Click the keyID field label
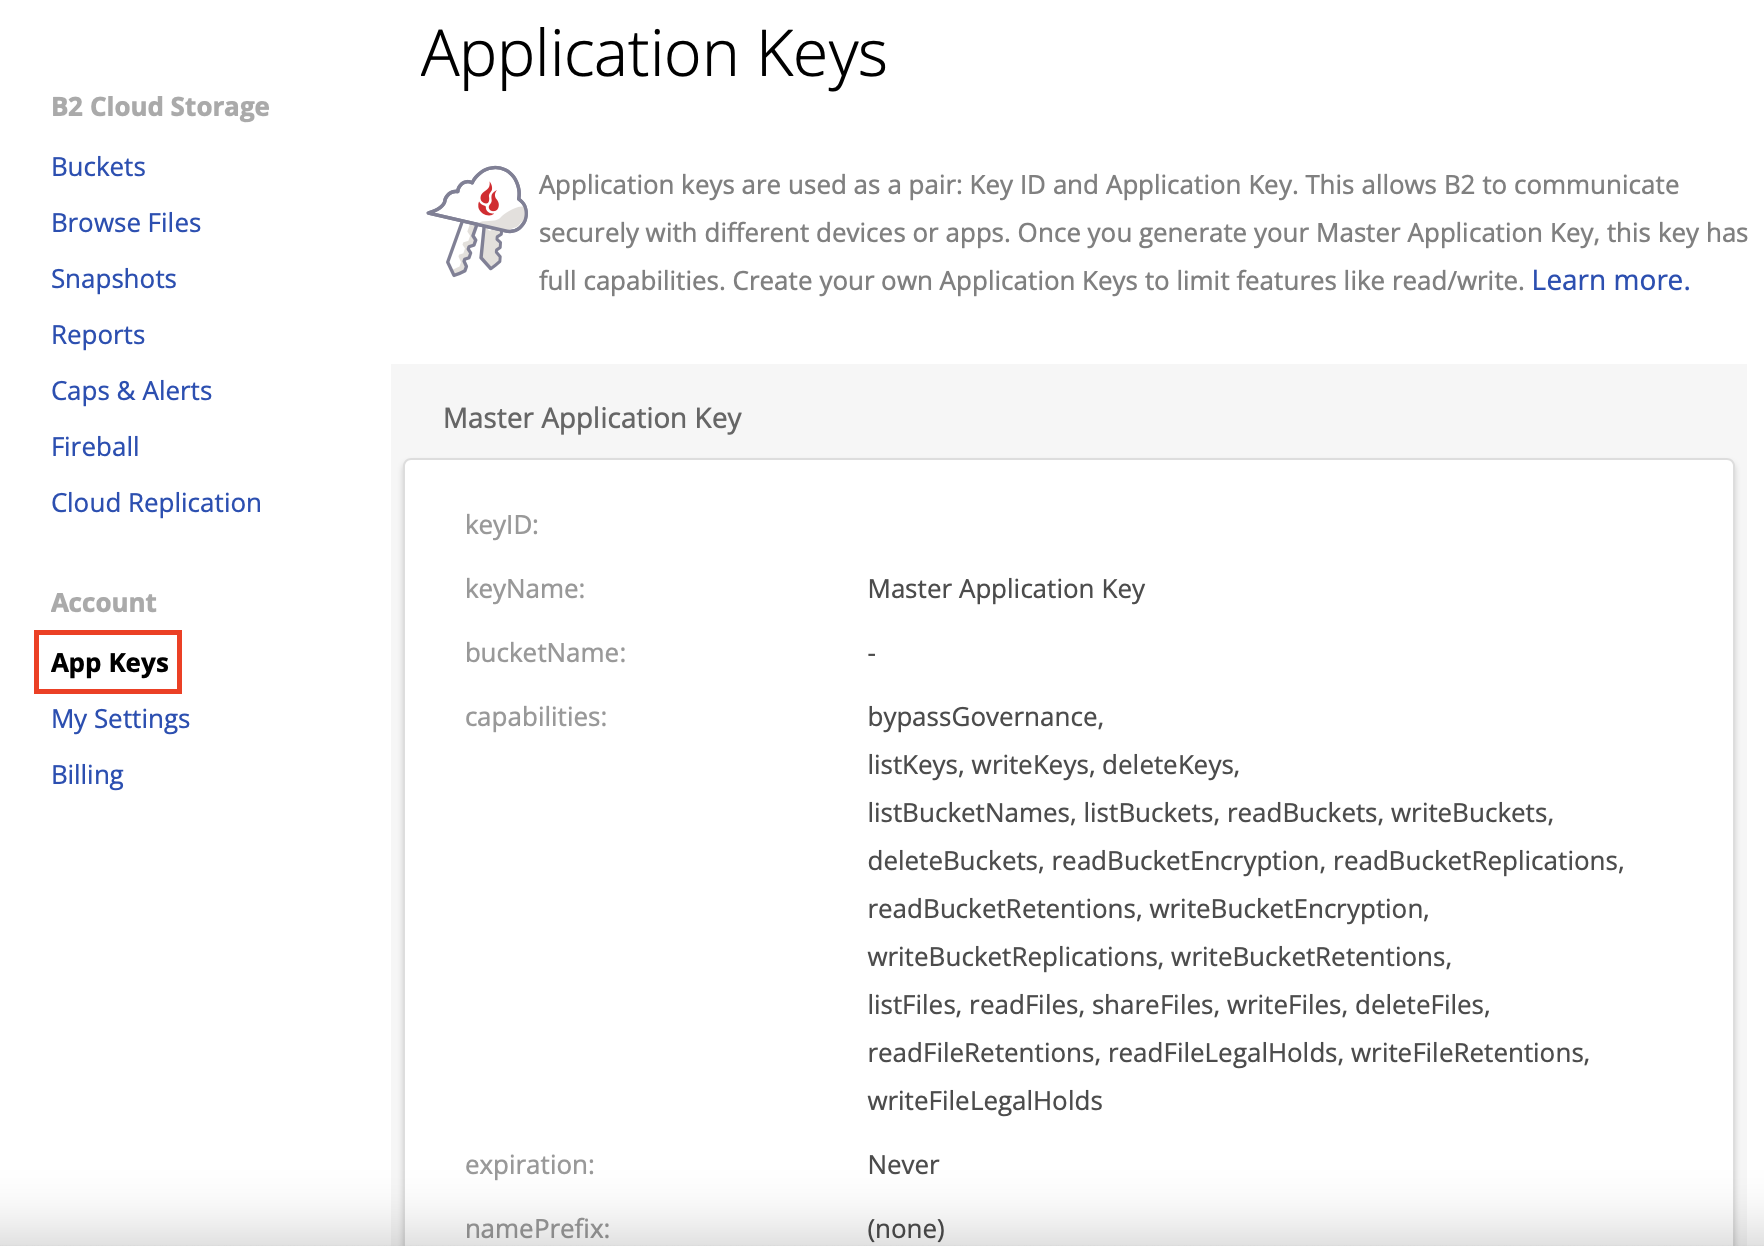Screen dimensions: 1764x1246 pos(501,525)
